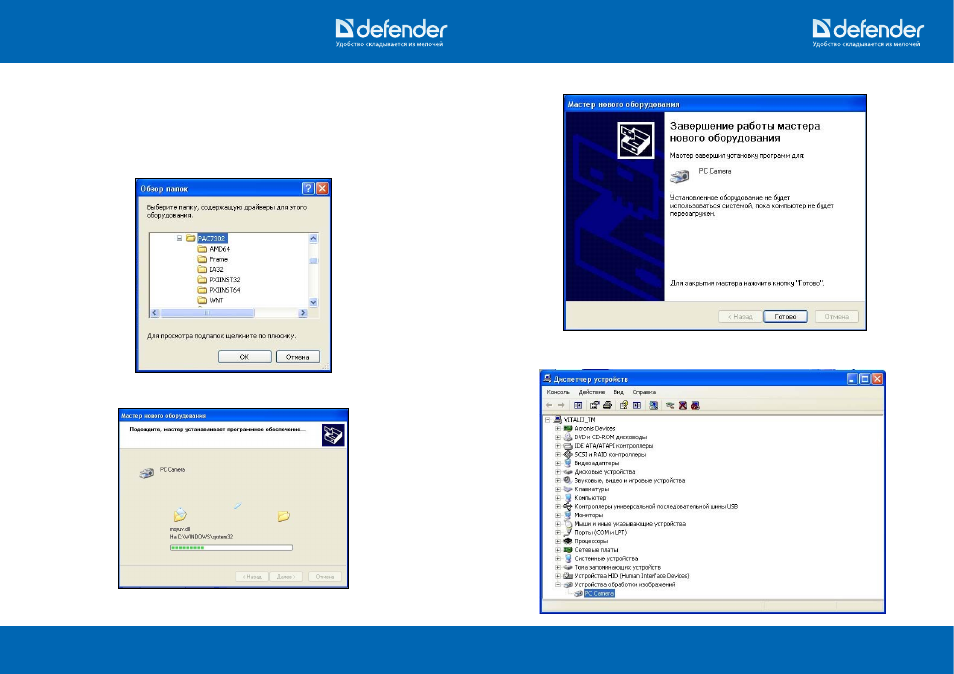
Task: Click the Back arrow in Device Manager toolbar
Action: click(549, 405)
